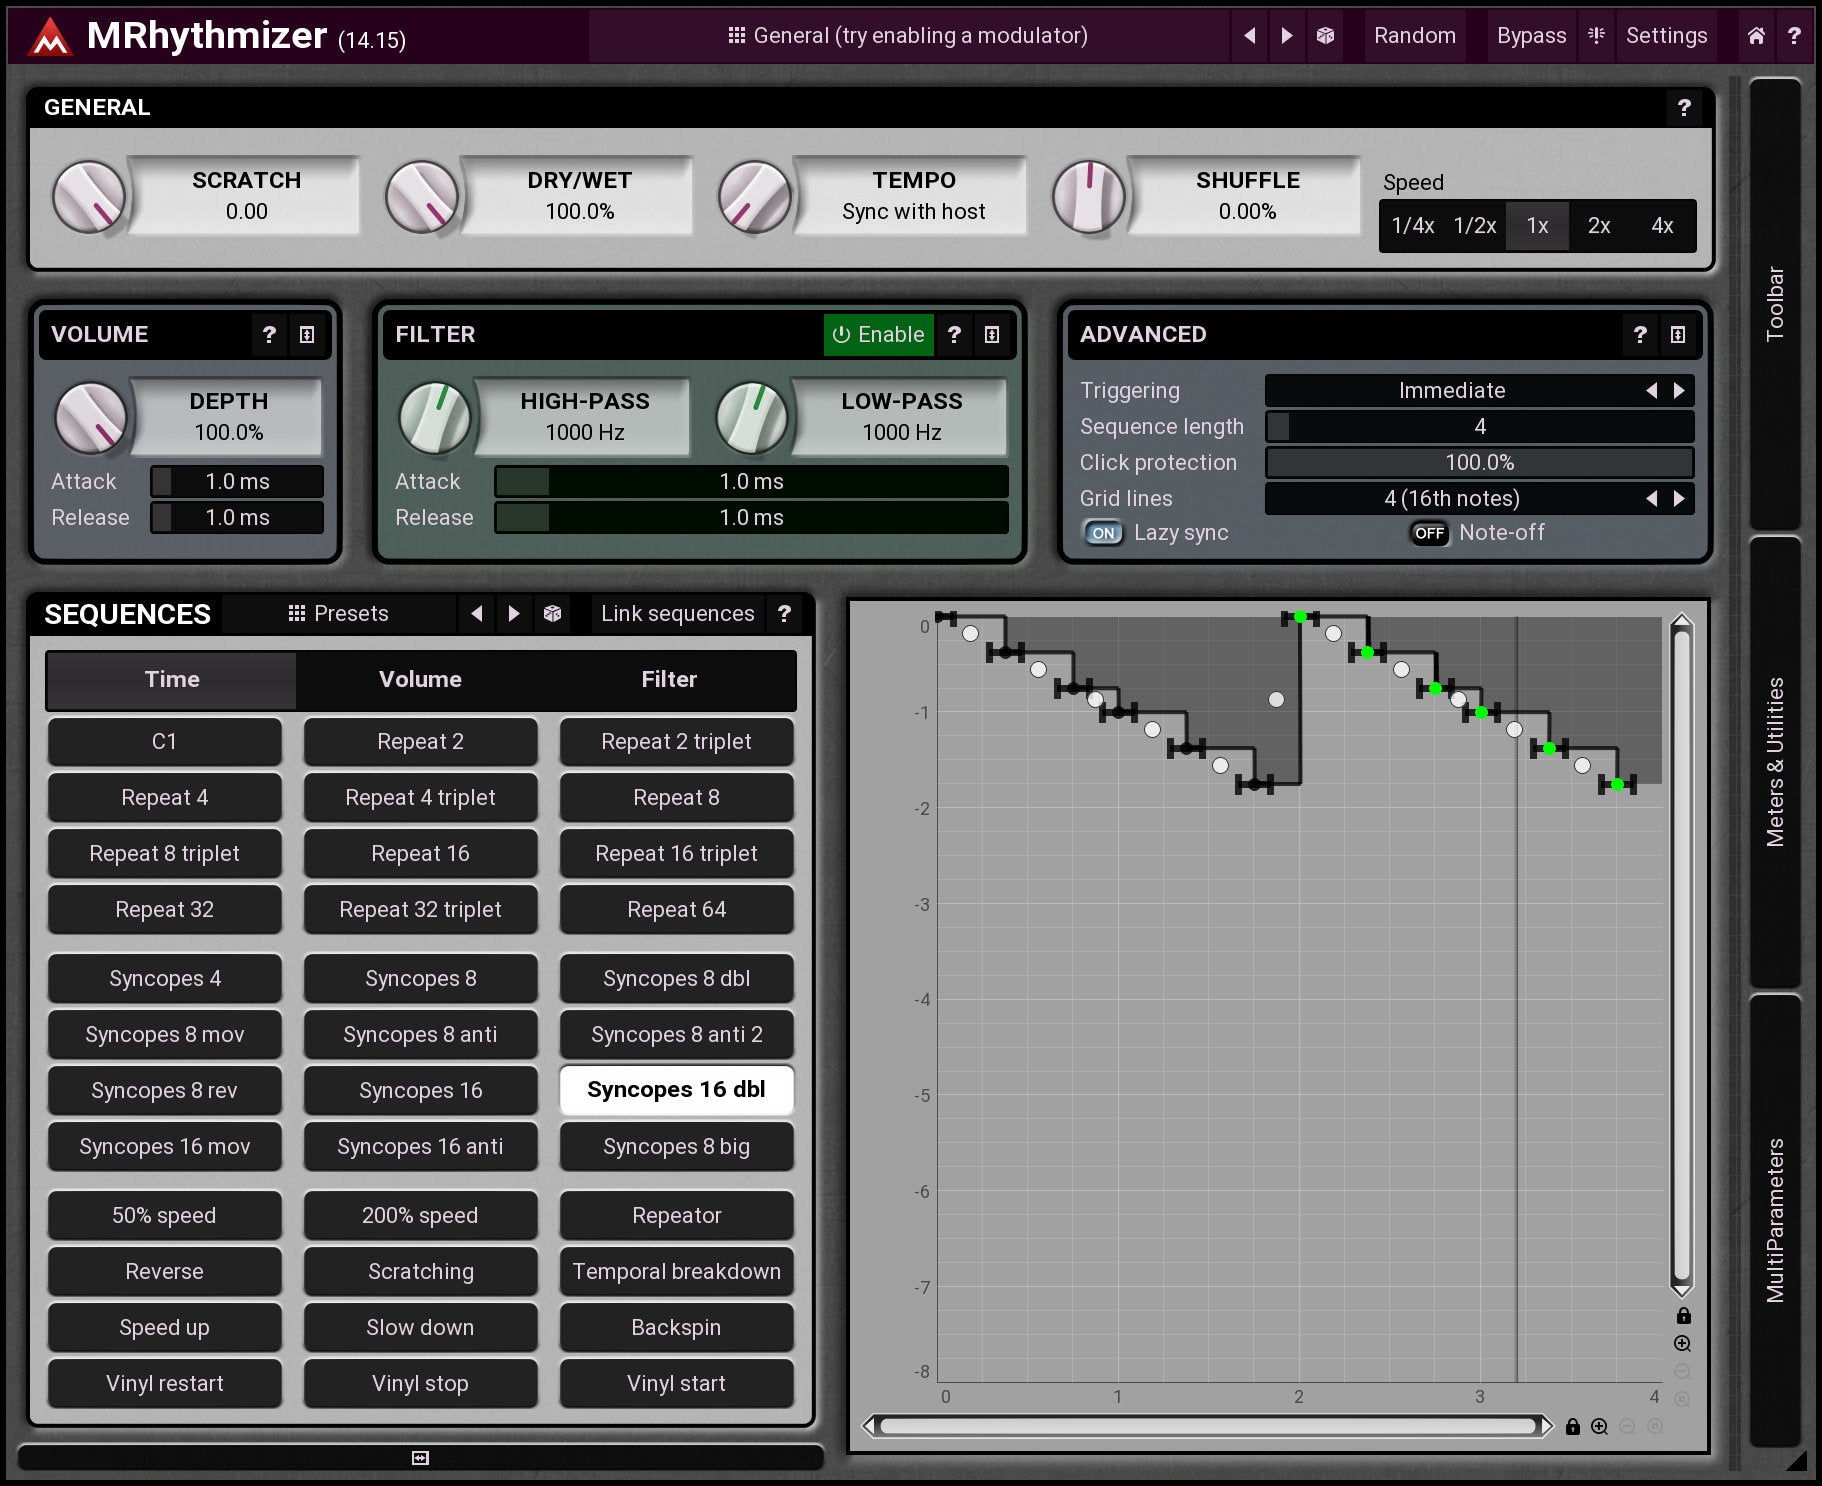Viewport: 1822px width, 1486px height.
Task: Switch to the Filter sequence tab
Action: [669, 680]
